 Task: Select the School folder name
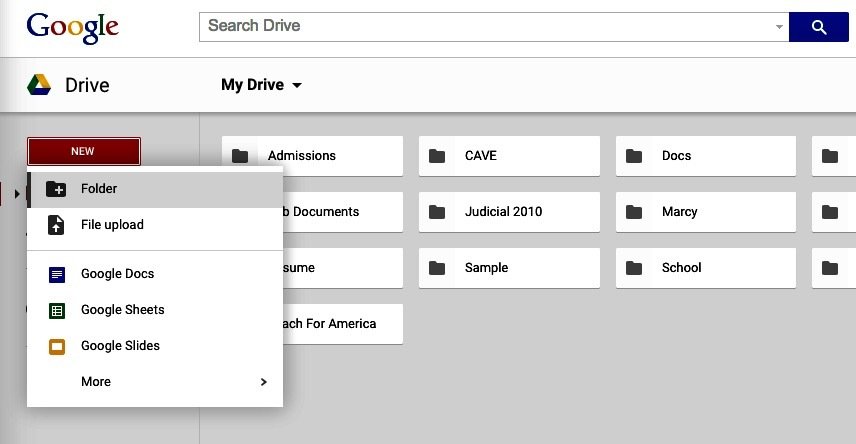682,268
